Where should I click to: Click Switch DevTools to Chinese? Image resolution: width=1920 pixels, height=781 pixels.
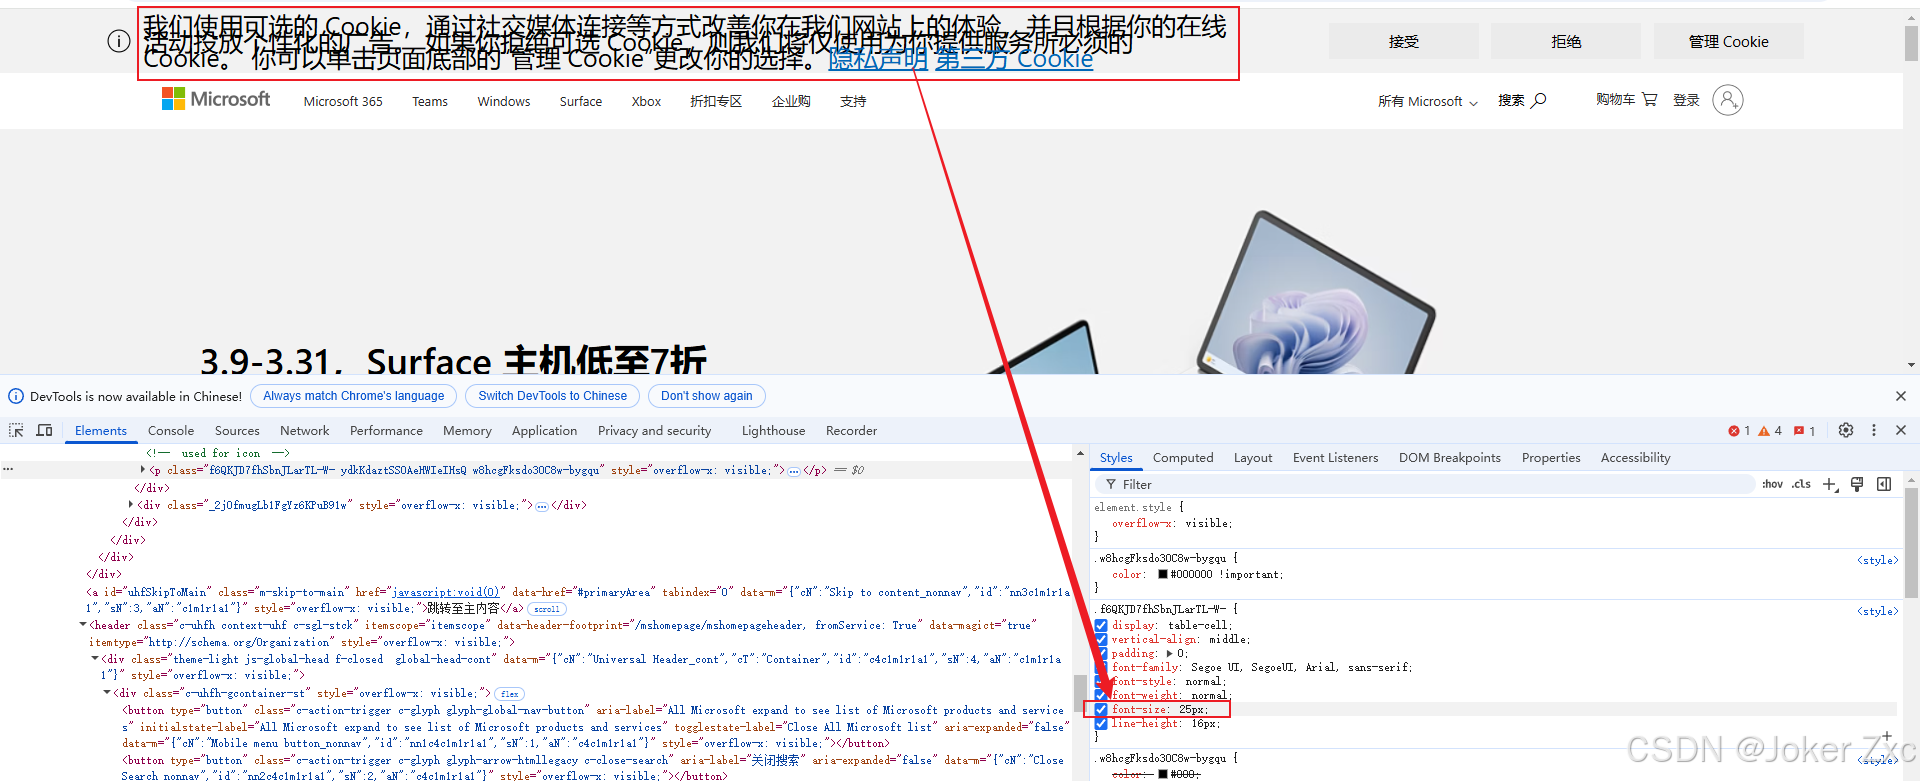(553, 396)
